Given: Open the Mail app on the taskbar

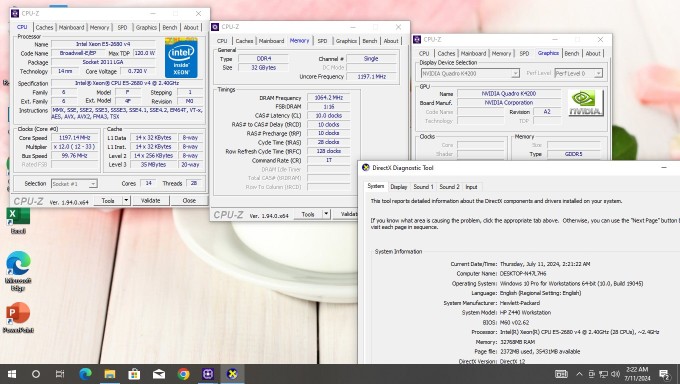Looking at the screenshot, I should click(x=159, y=374).
